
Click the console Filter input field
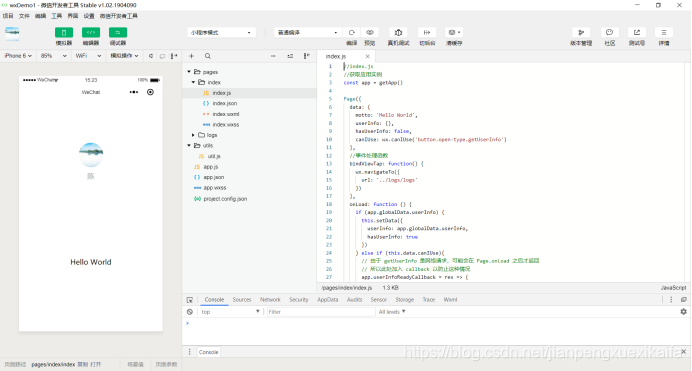click(321, 312)
